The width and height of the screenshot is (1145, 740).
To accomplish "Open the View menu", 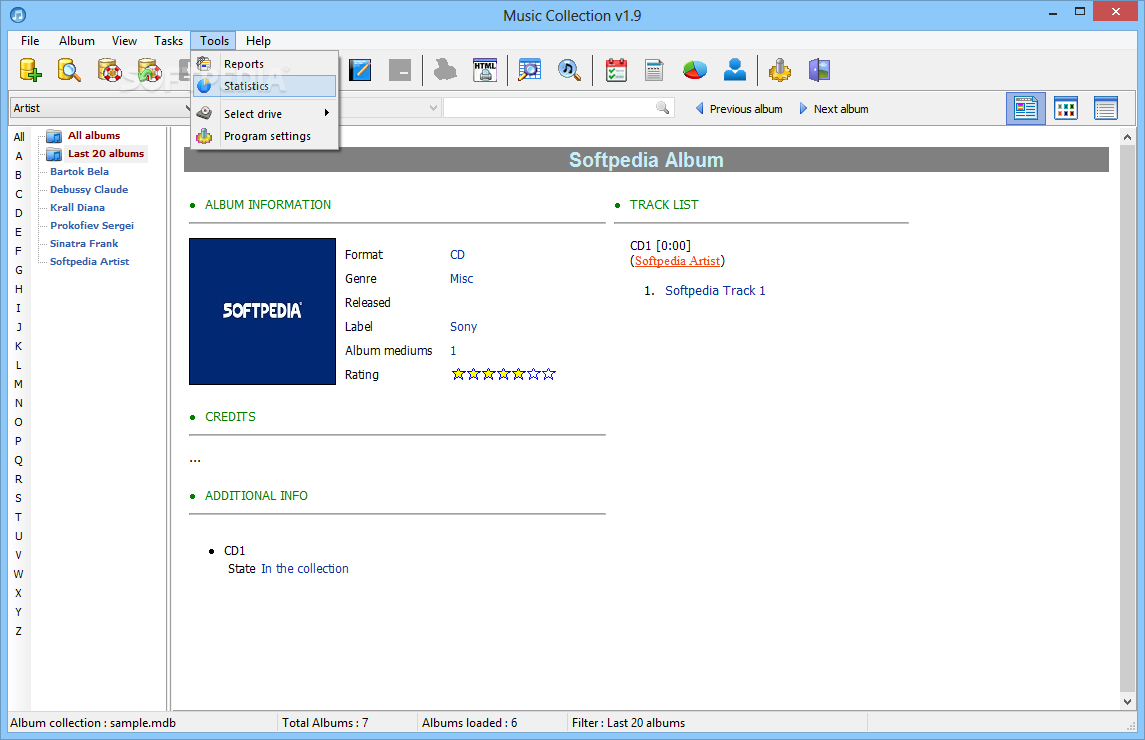I will pyautogui.click(x=124, y=41).
